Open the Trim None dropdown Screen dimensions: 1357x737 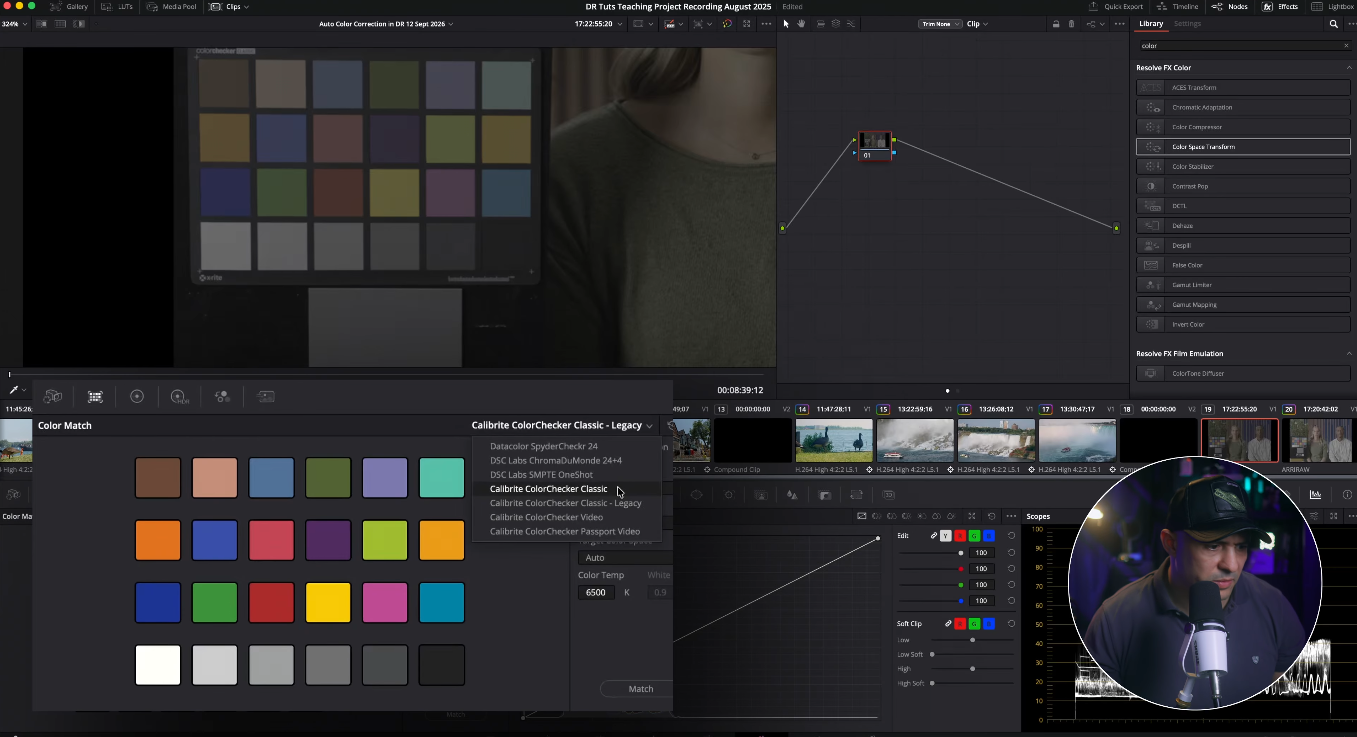[939, 23]
